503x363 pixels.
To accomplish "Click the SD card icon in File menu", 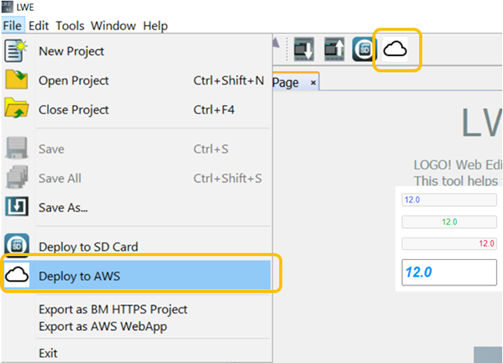I will (17, 246).
